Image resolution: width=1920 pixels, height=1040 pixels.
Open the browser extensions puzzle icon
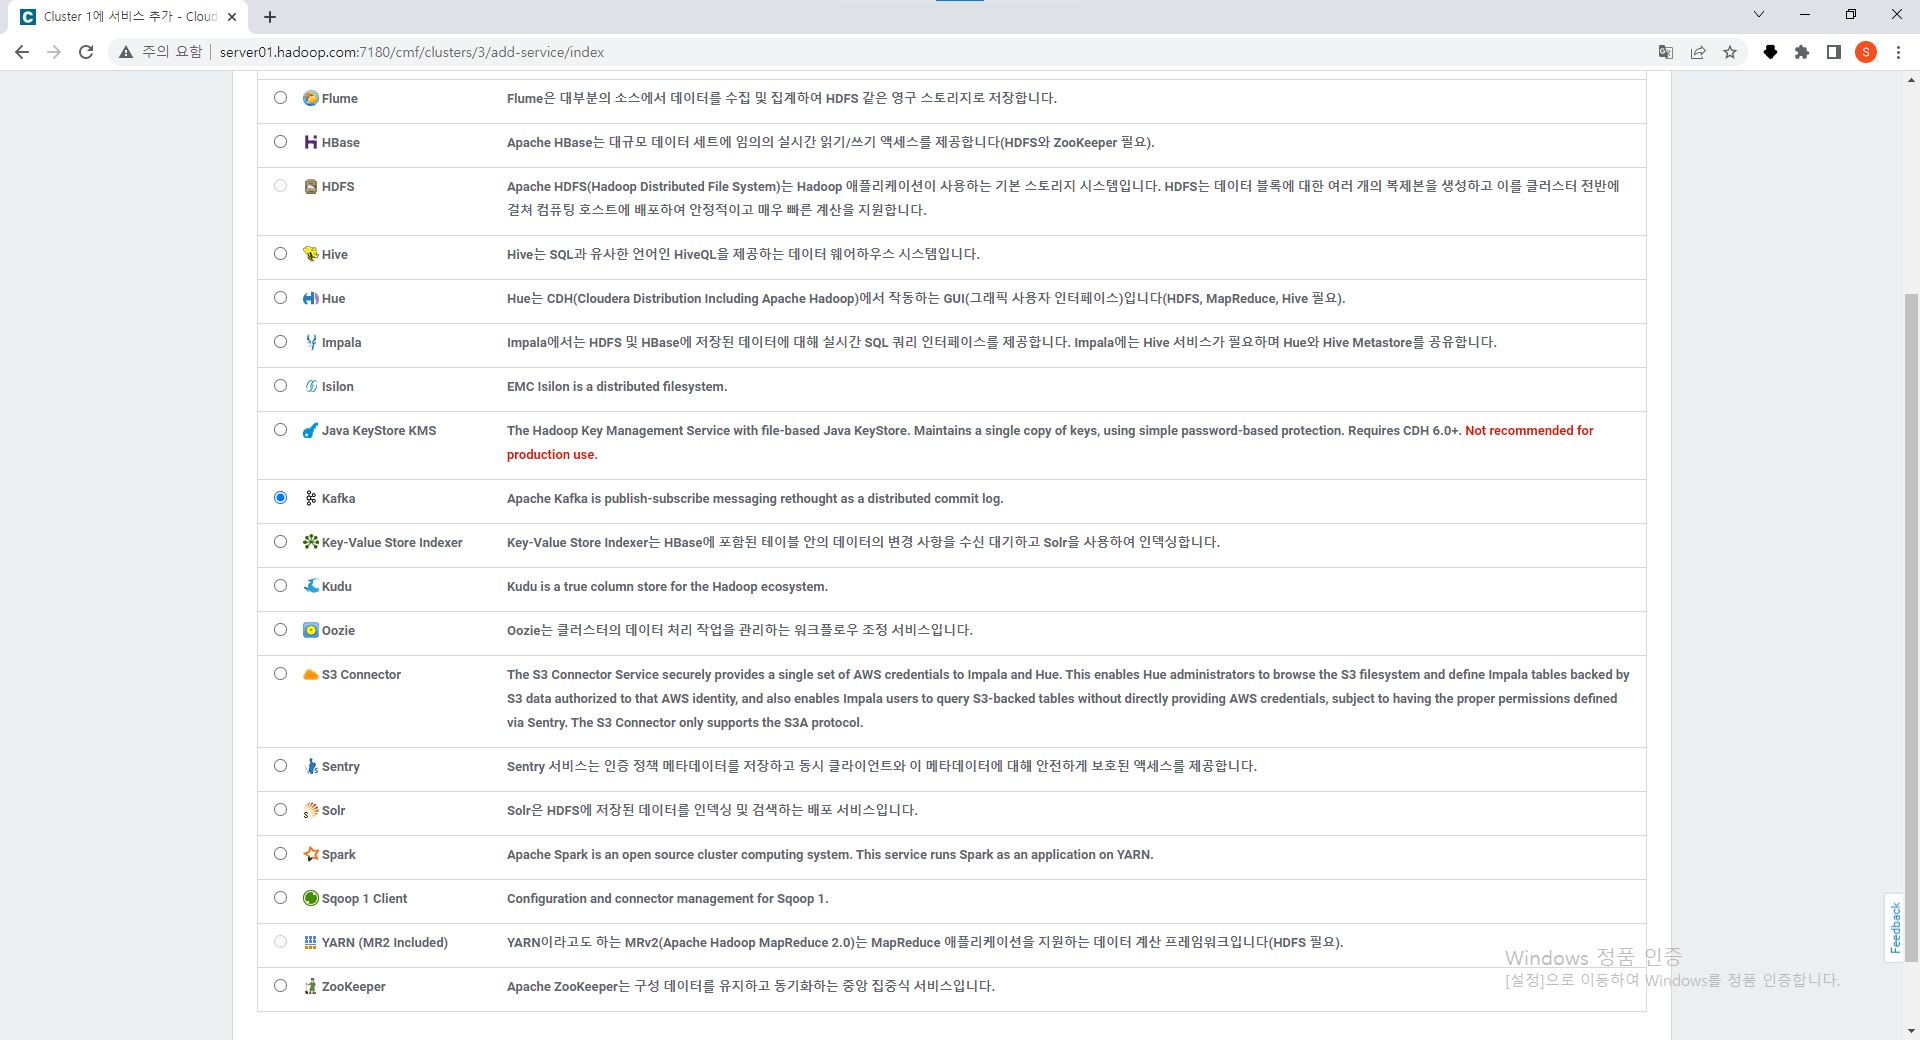[x=1802, y=52]
